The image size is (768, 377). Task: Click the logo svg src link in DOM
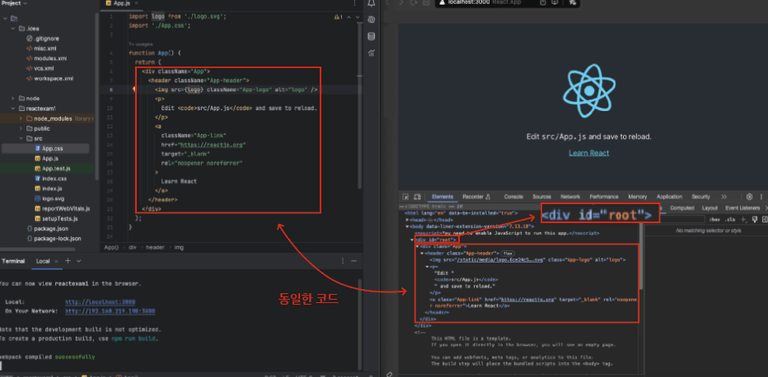click(x=499, y=259)
